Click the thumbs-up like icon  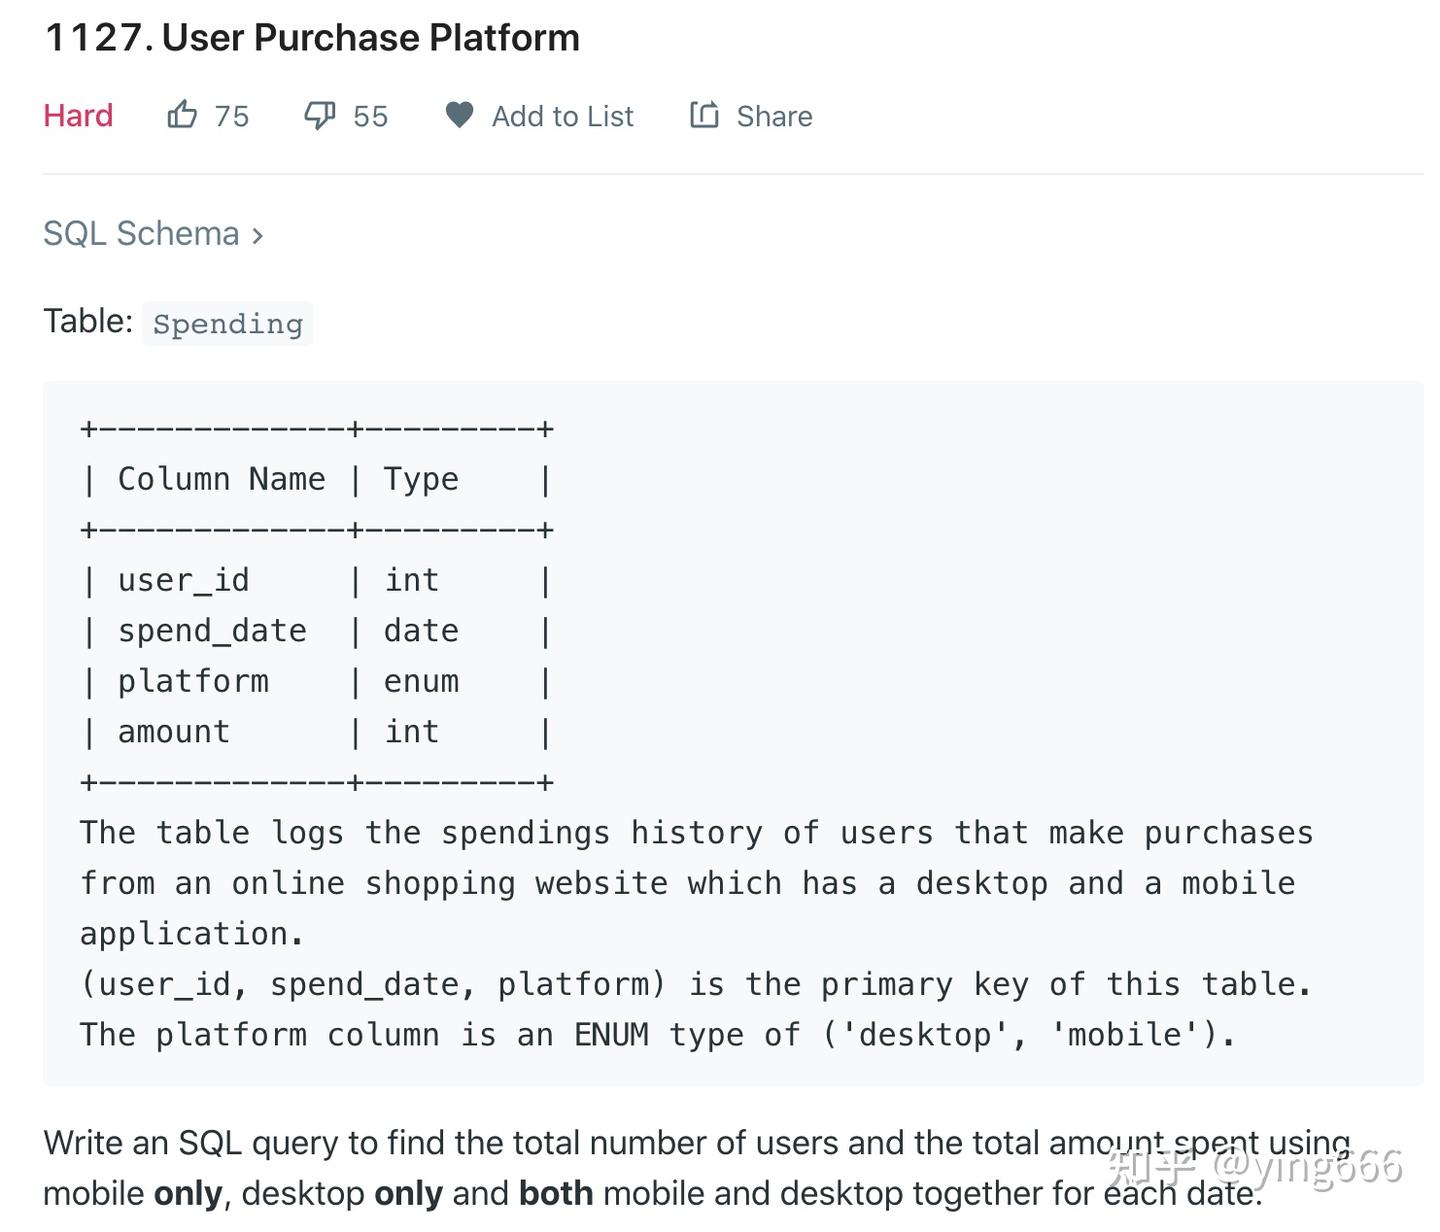coord(182,115)
